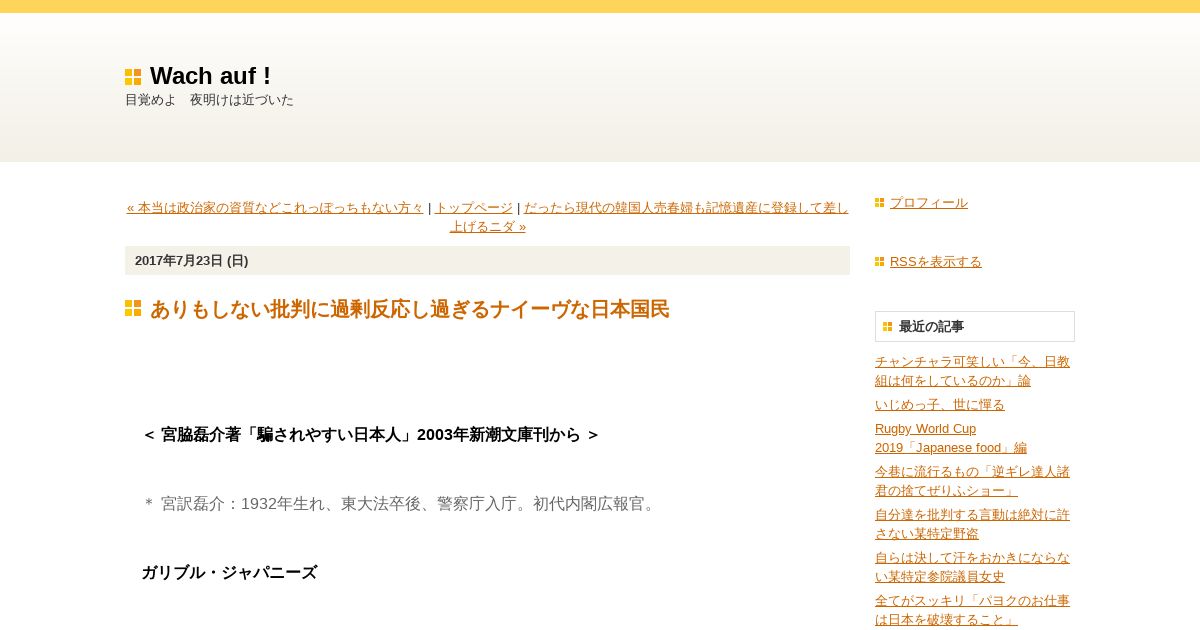Open RSSを表示する link
The image size is (1200, 630).
(x=936, y=262)
